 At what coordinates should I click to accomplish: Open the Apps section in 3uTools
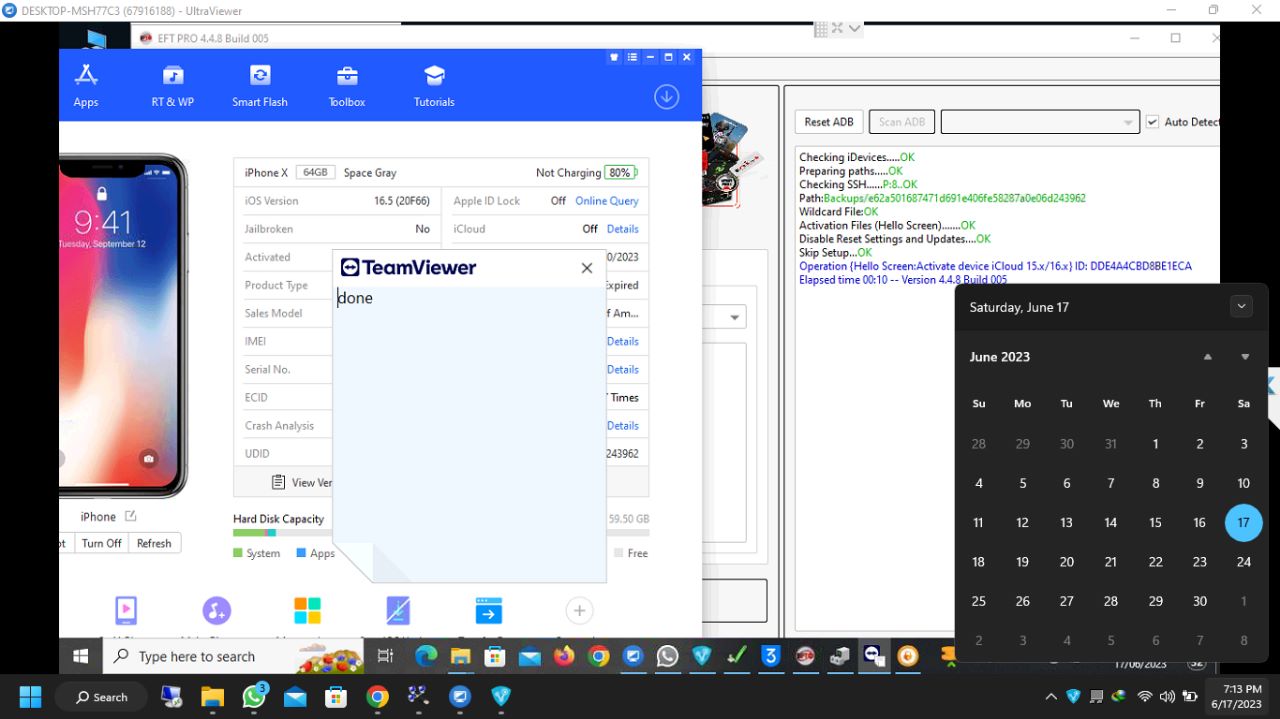(x=86, y=86)
